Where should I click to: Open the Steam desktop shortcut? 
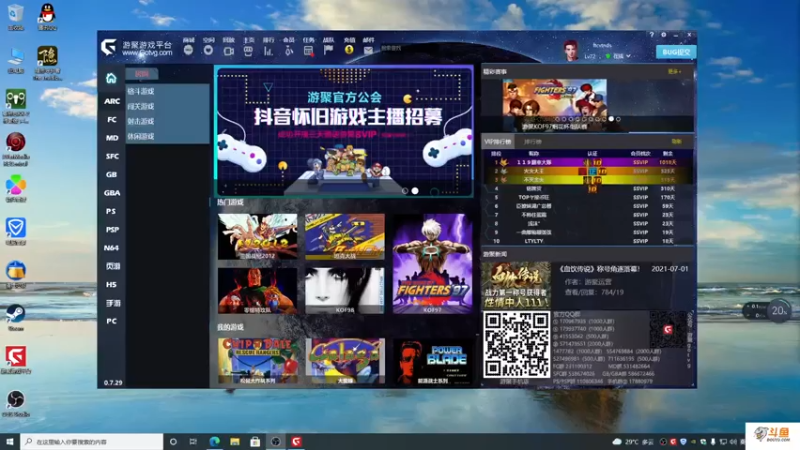(15, 313)
